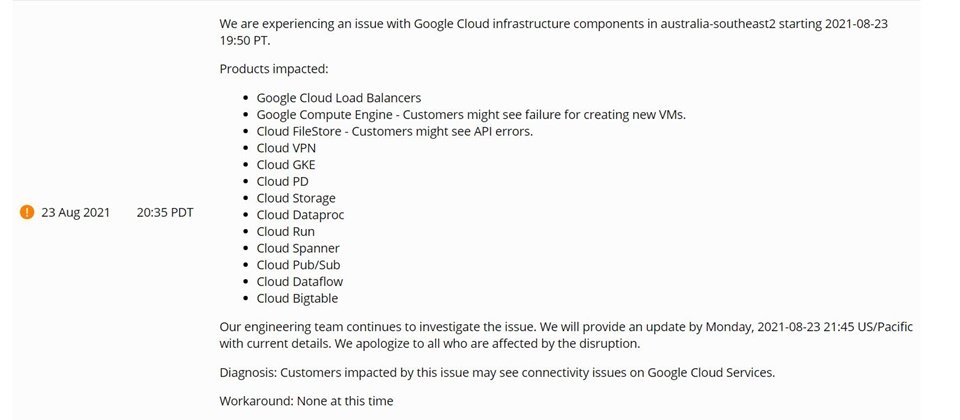Select Google Cloud Load Balancers list item
The width and height of the screenshot is (960, 420).
(x=339, y=98)
